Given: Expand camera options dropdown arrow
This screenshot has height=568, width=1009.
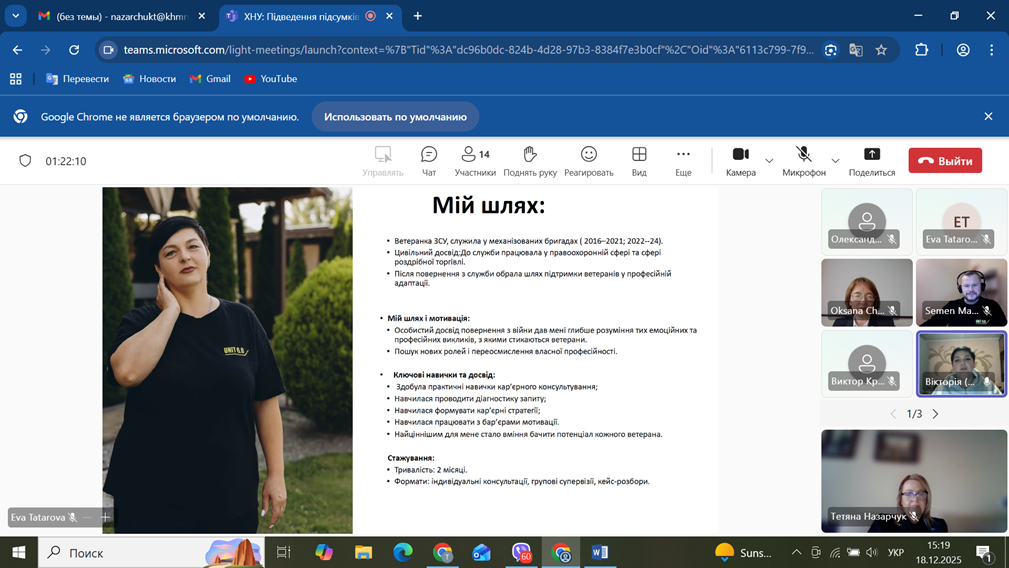Looking at the screenshot, I should [x=769, y=161].
